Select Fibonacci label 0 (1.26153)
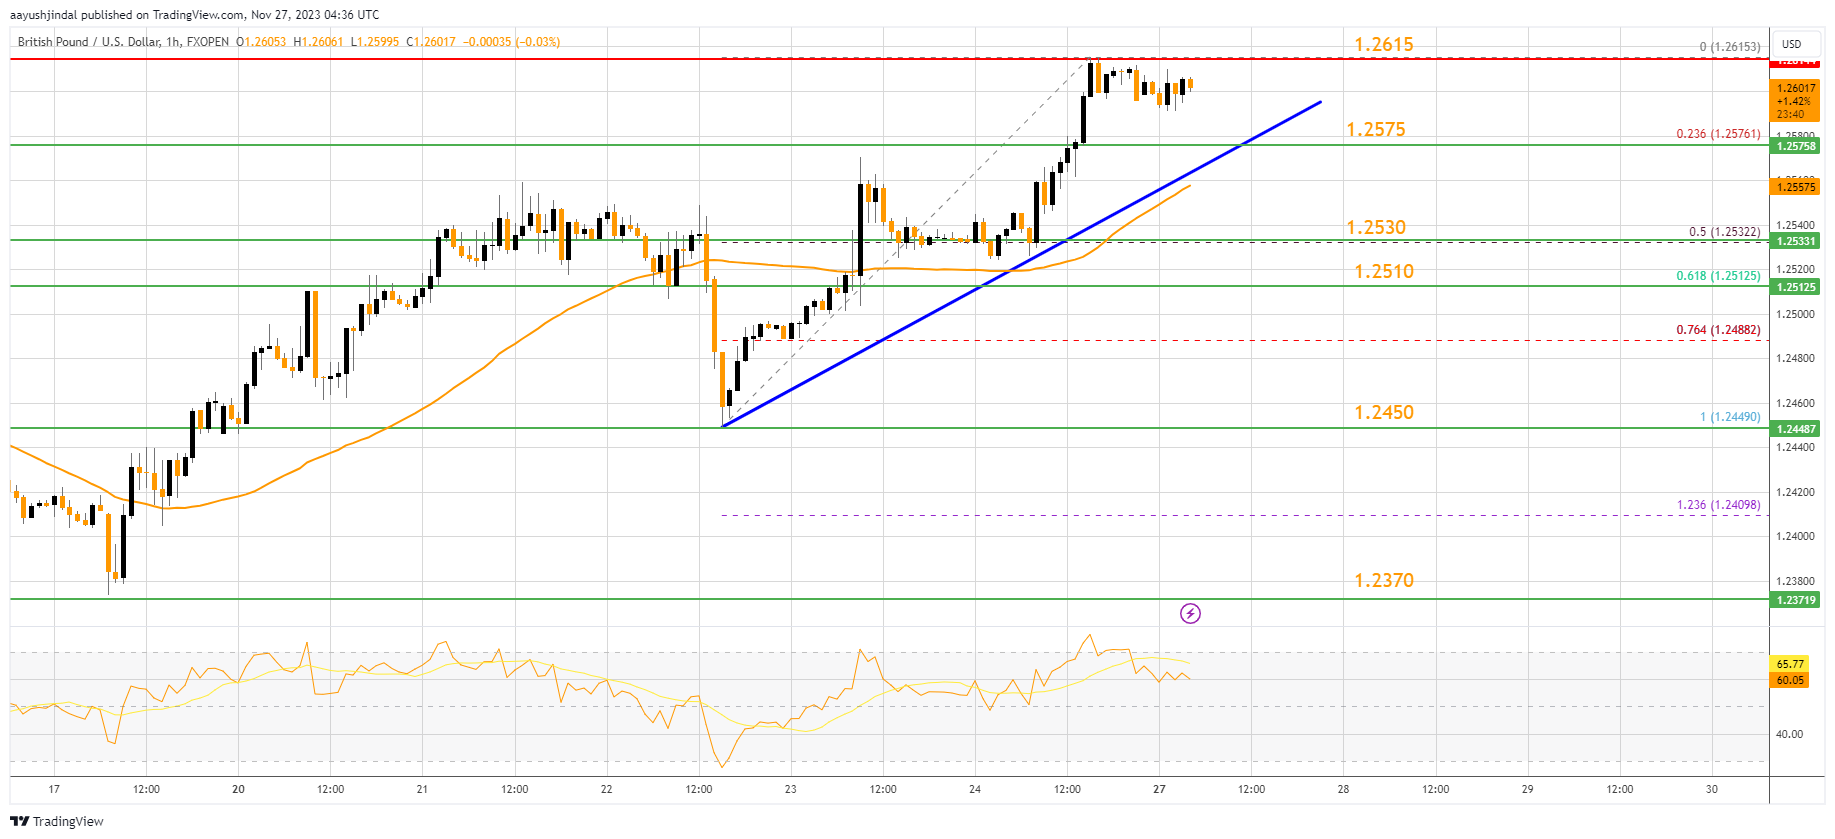 click(x=1730, y=47)
